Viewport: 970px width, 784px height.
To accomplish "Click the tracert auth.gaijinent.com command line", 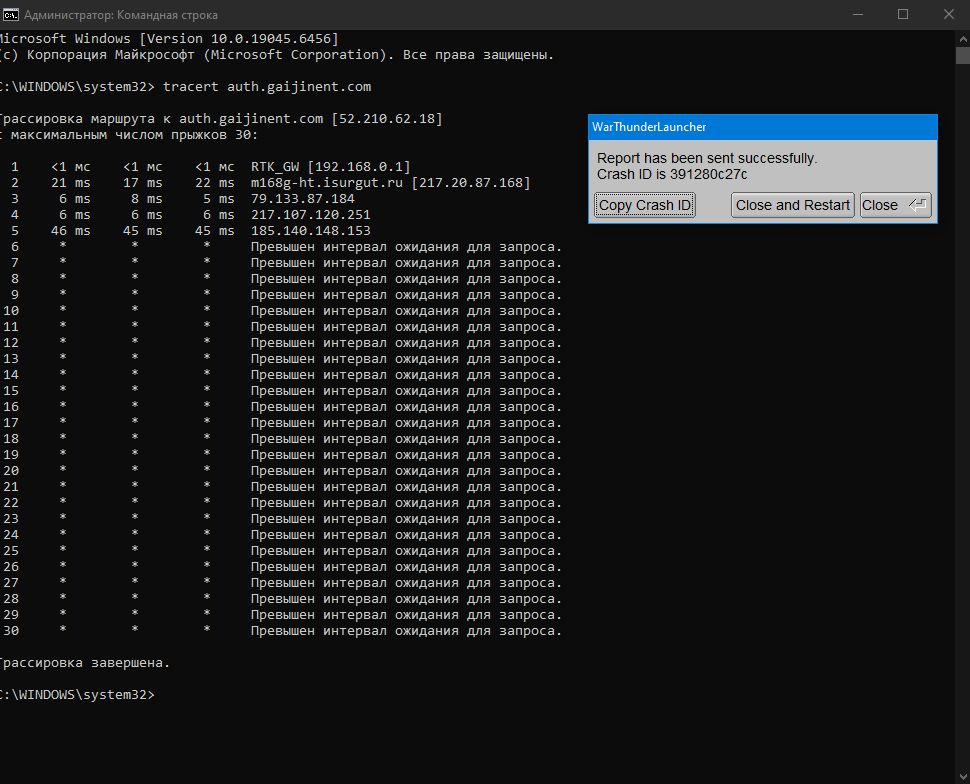I will [x=266, y=87].
